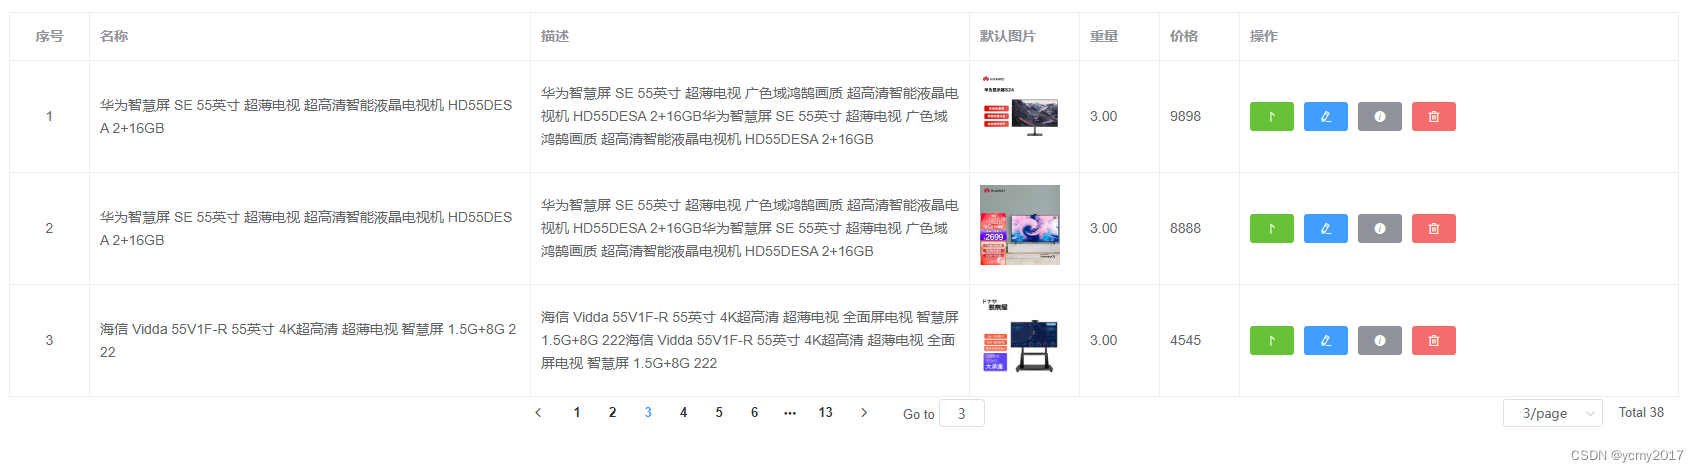This screenshot has width=1699, height=472.
Task: Click sequence number 2 cell
Action: tap(49, 229)
